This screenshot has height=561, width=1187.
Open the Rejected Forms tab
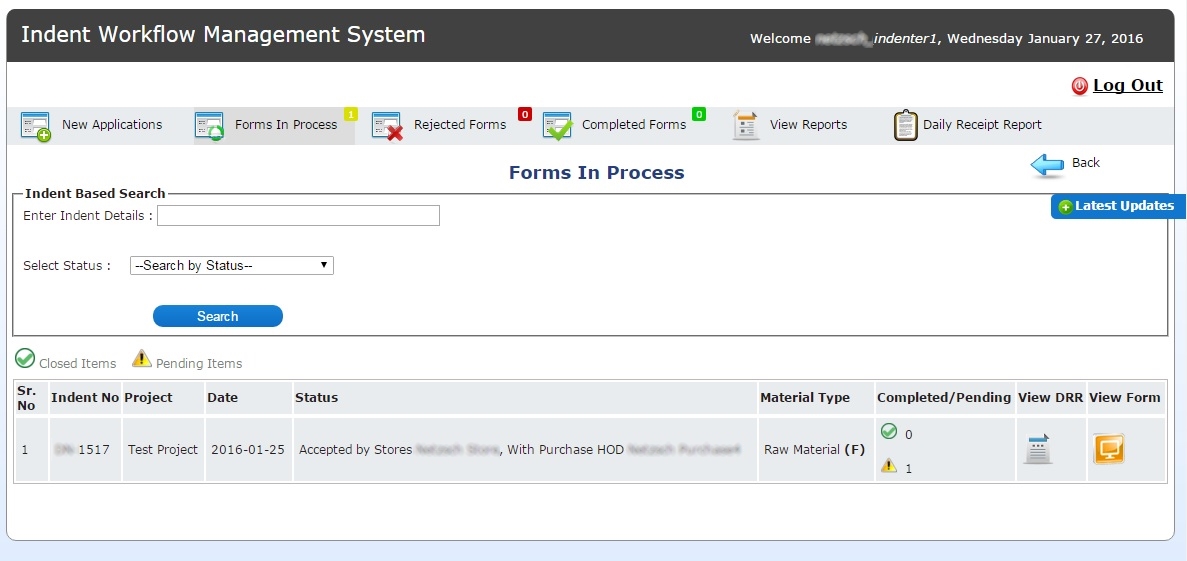459,125
